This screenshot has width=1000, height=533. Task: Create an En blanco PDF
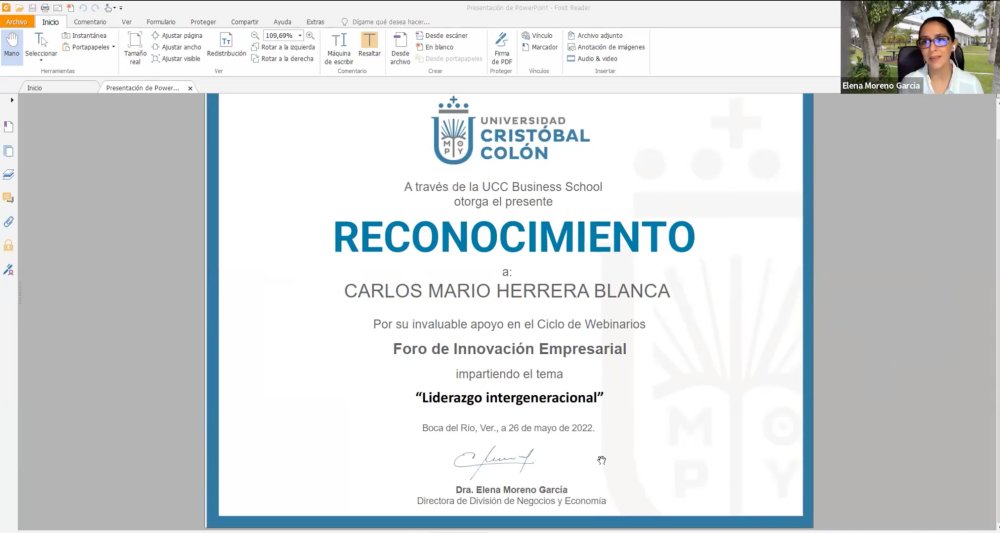coord(434,47)
